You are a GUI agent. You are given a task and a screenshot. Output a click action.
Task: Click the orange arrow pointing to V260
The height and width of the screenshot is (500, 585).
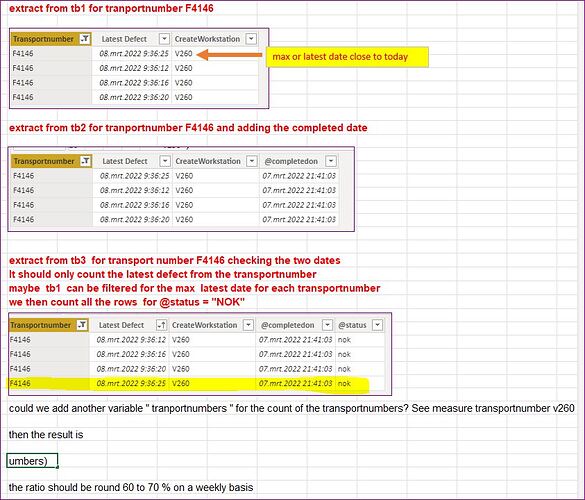pyautogui.click(x=229, y=55)
